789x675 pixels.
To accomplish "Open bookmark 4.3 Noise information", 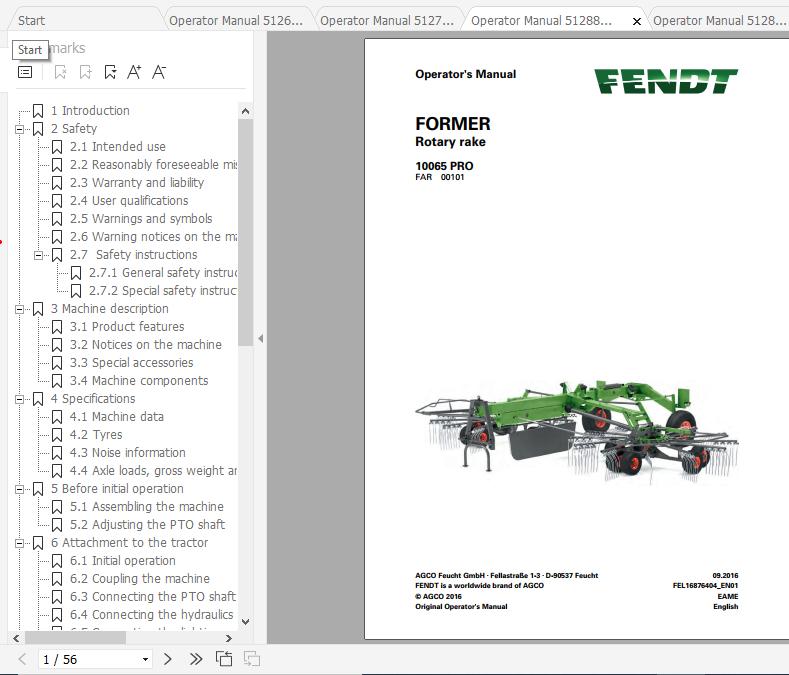I will pos(128,453).
